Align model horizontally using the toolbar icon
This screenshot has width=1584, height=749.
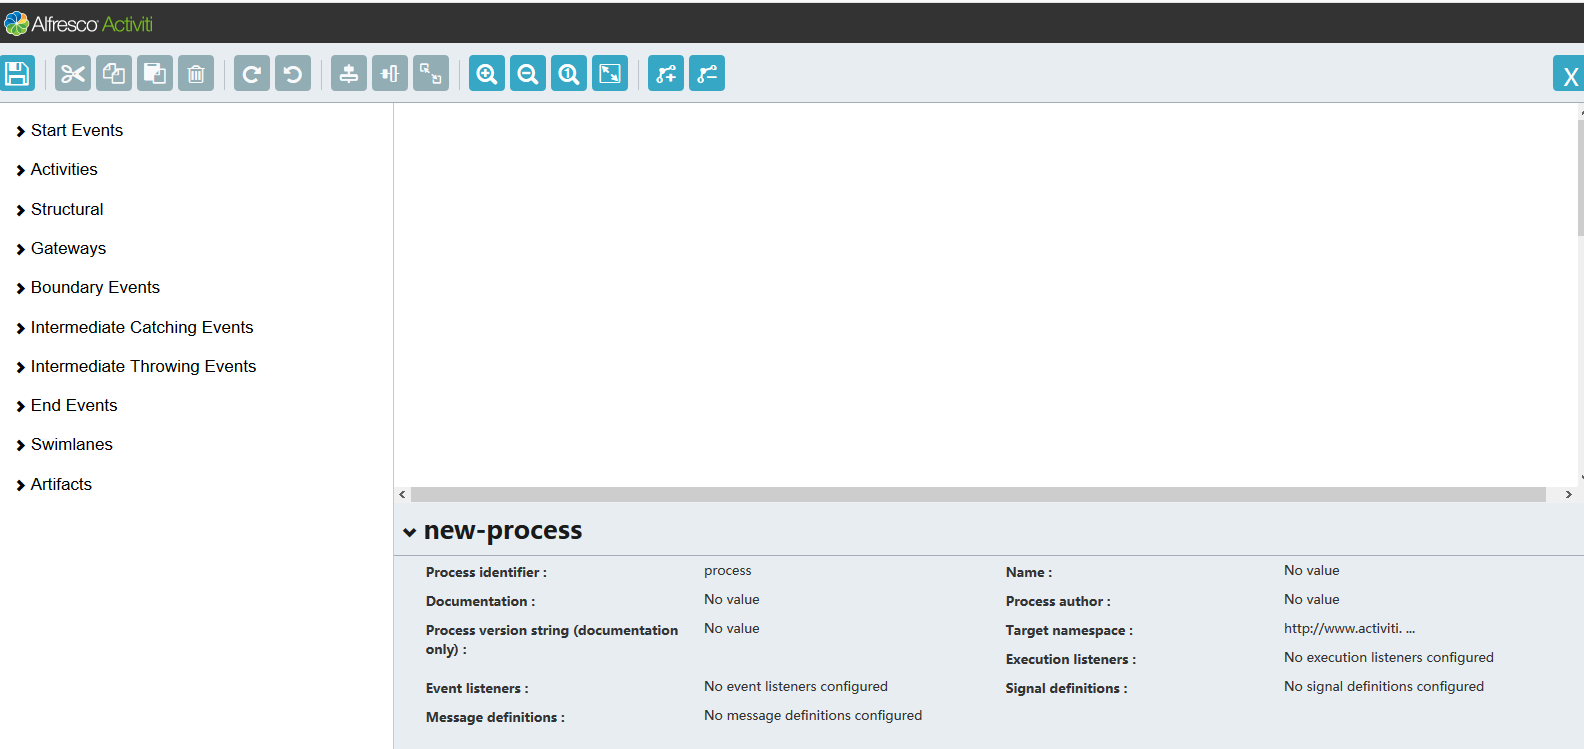pos(390,73)
